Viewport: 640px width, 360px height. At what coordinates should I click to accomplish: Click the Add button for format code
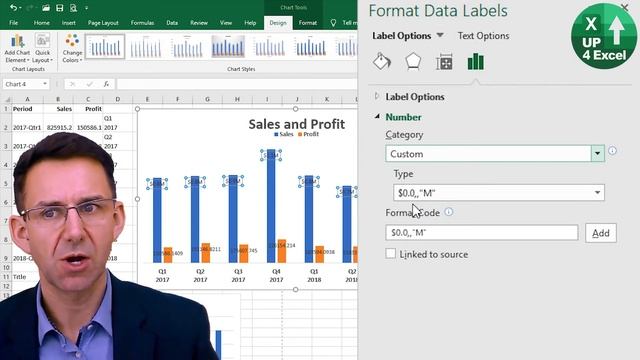coord(601,233)
